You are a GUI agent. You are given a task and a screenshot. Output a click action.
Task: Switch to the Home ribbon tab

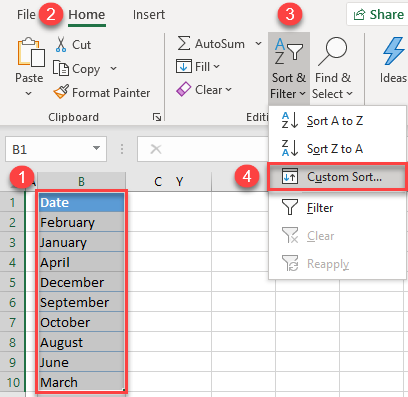point(87,15)
